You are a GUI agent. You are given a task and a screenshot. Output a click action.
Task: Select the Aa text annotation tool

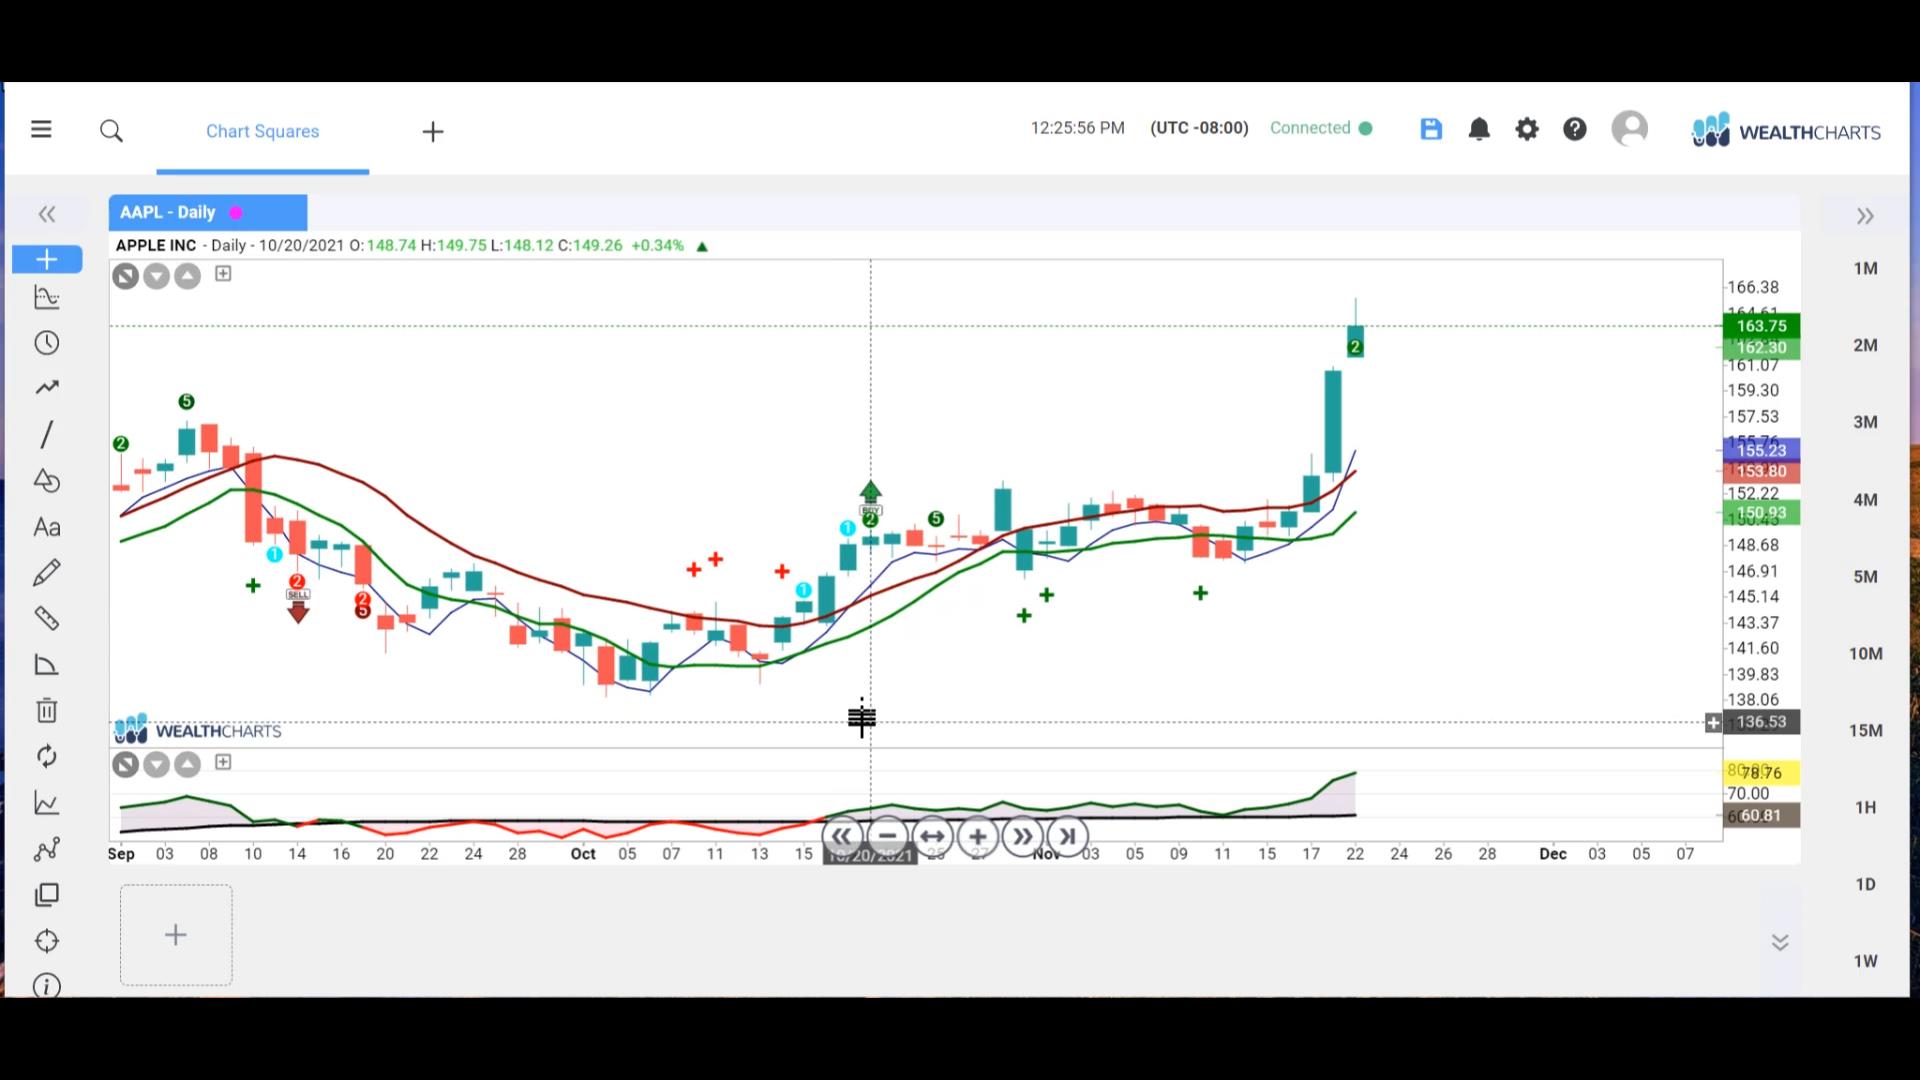(x=47, y=527)
